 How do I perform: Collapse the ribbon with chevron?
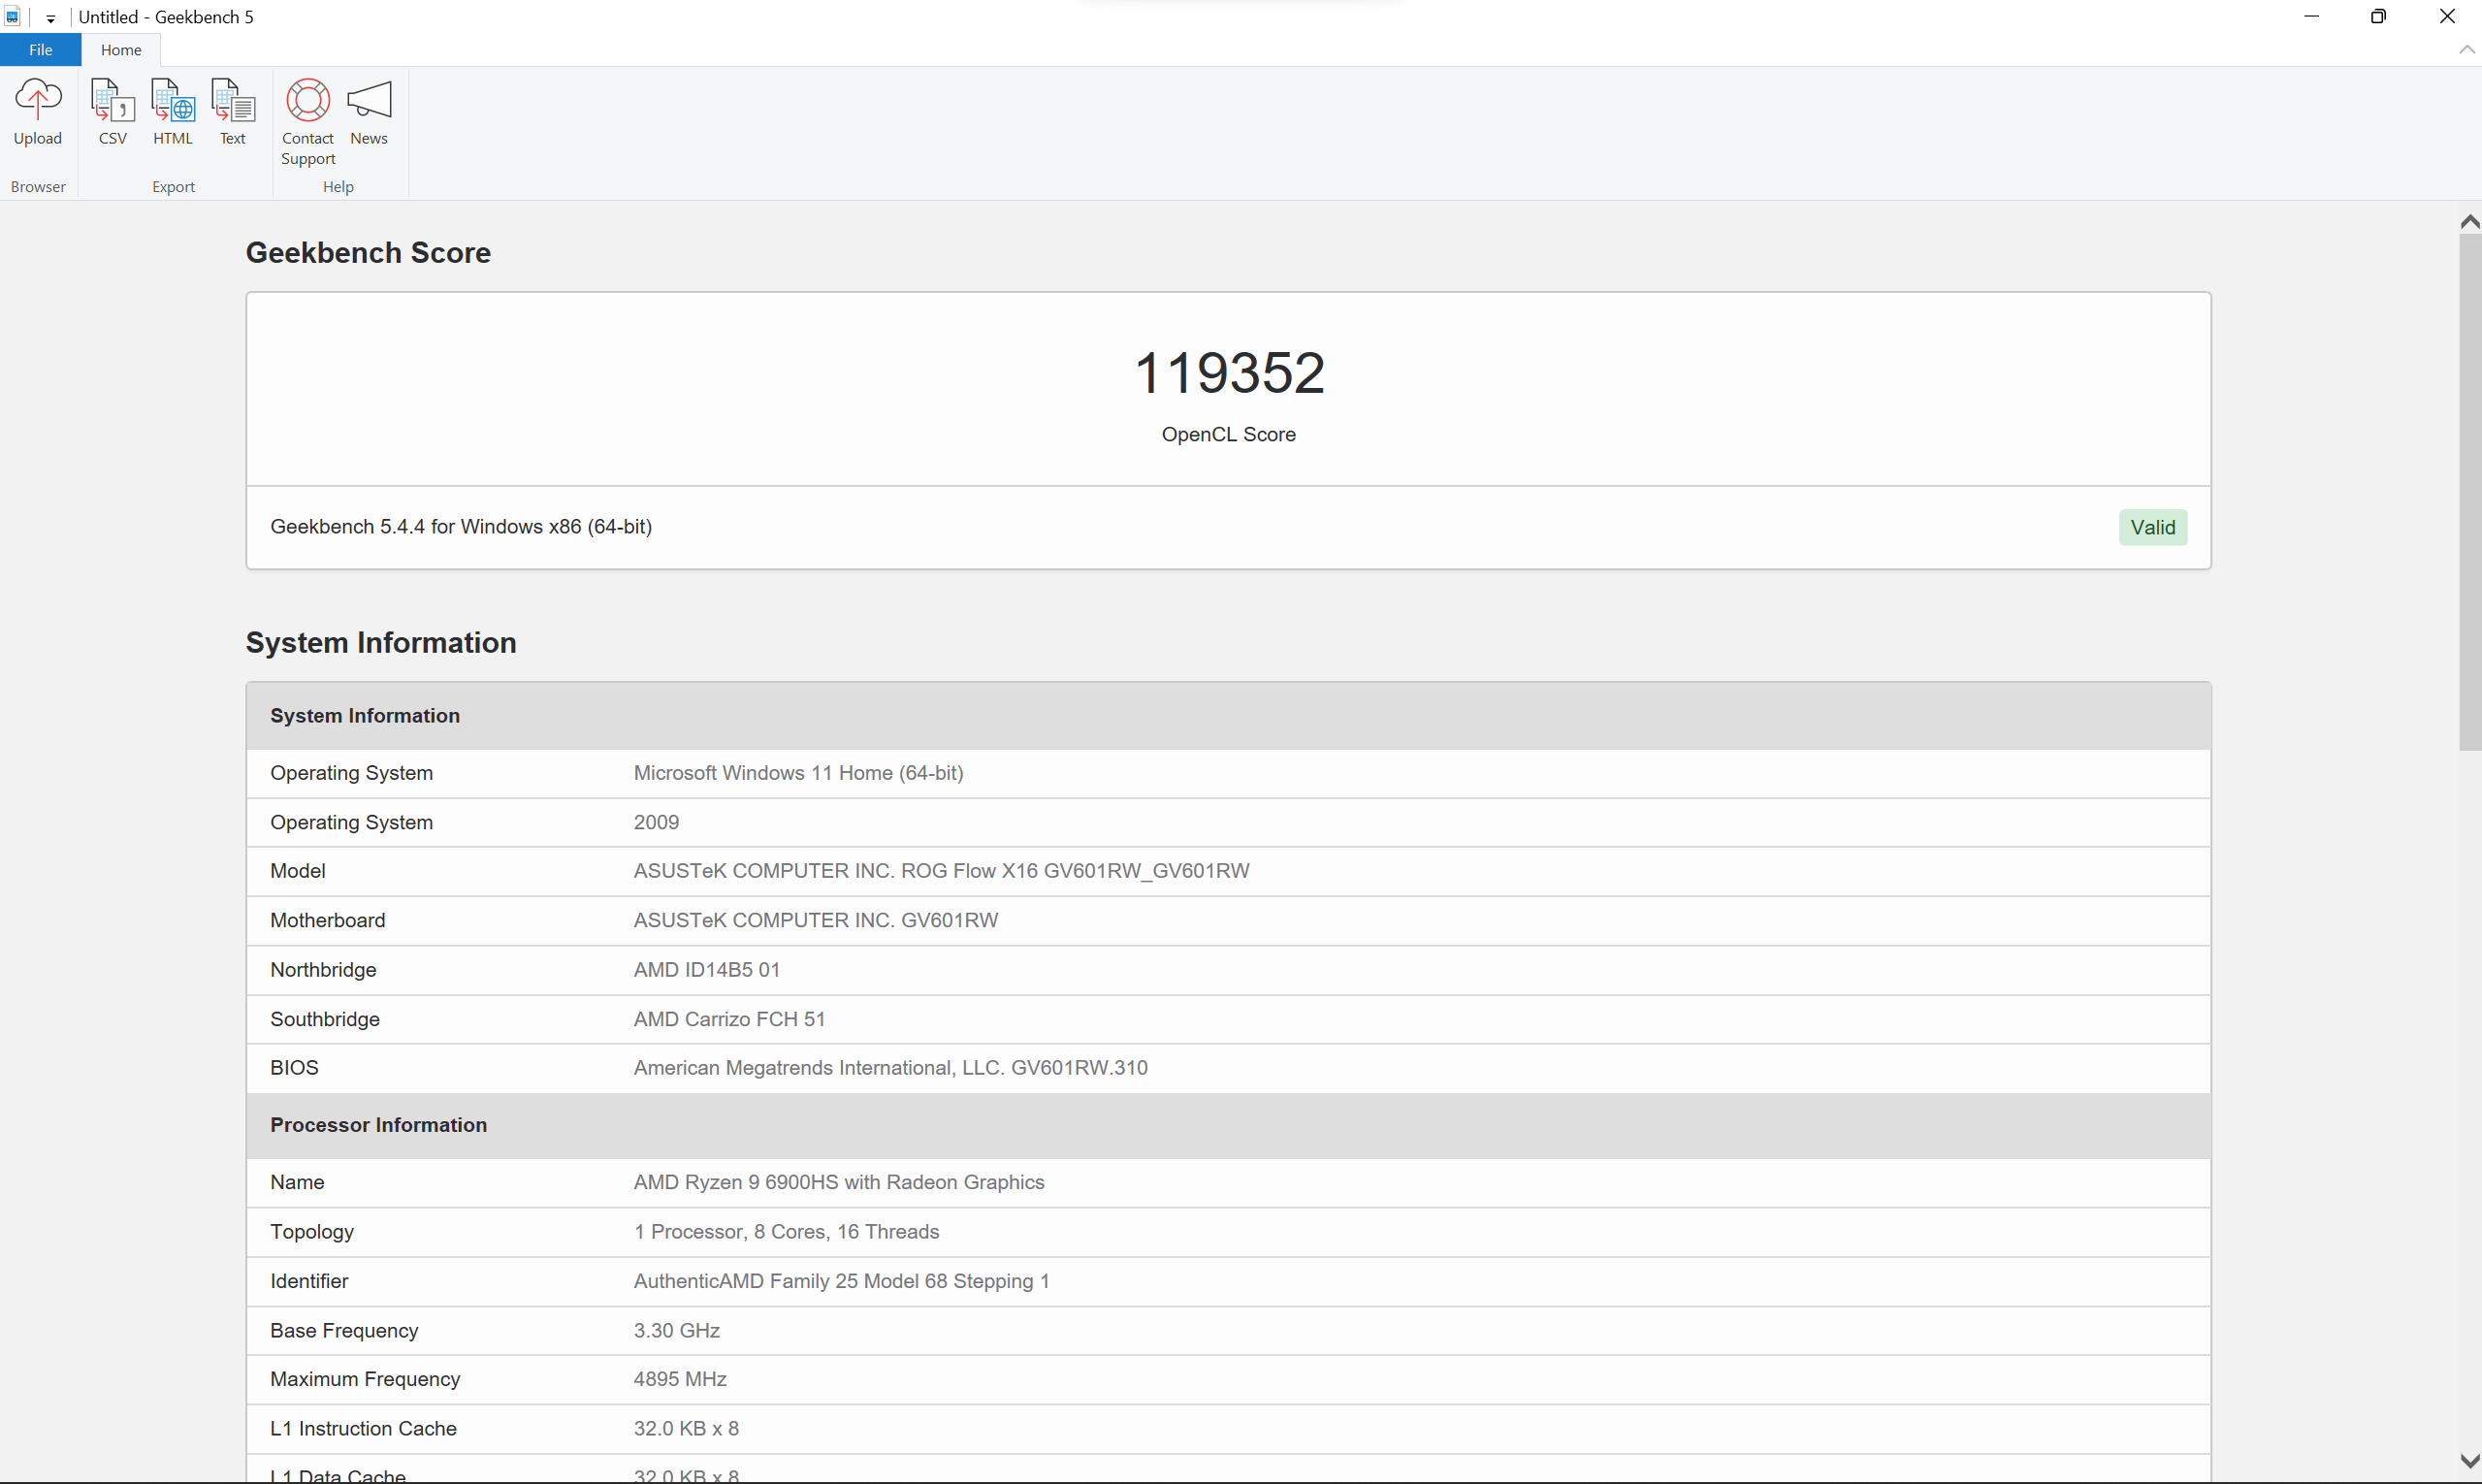(x=2467, y=49)
